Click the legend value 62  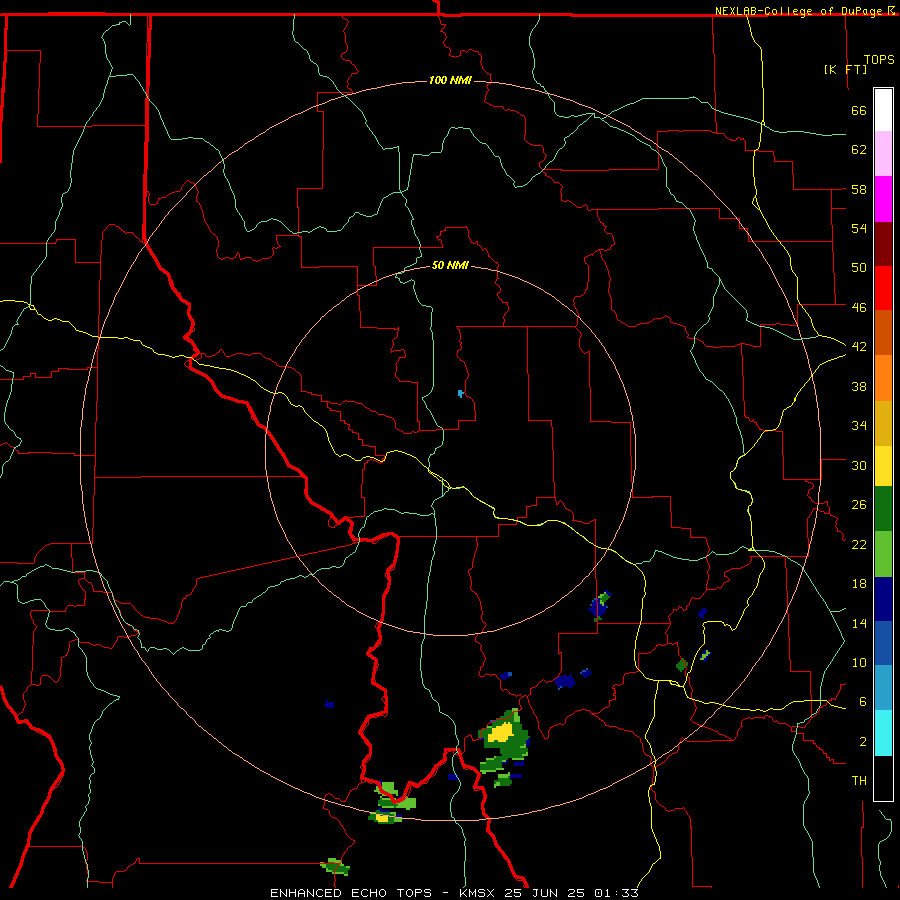[859, 150]
